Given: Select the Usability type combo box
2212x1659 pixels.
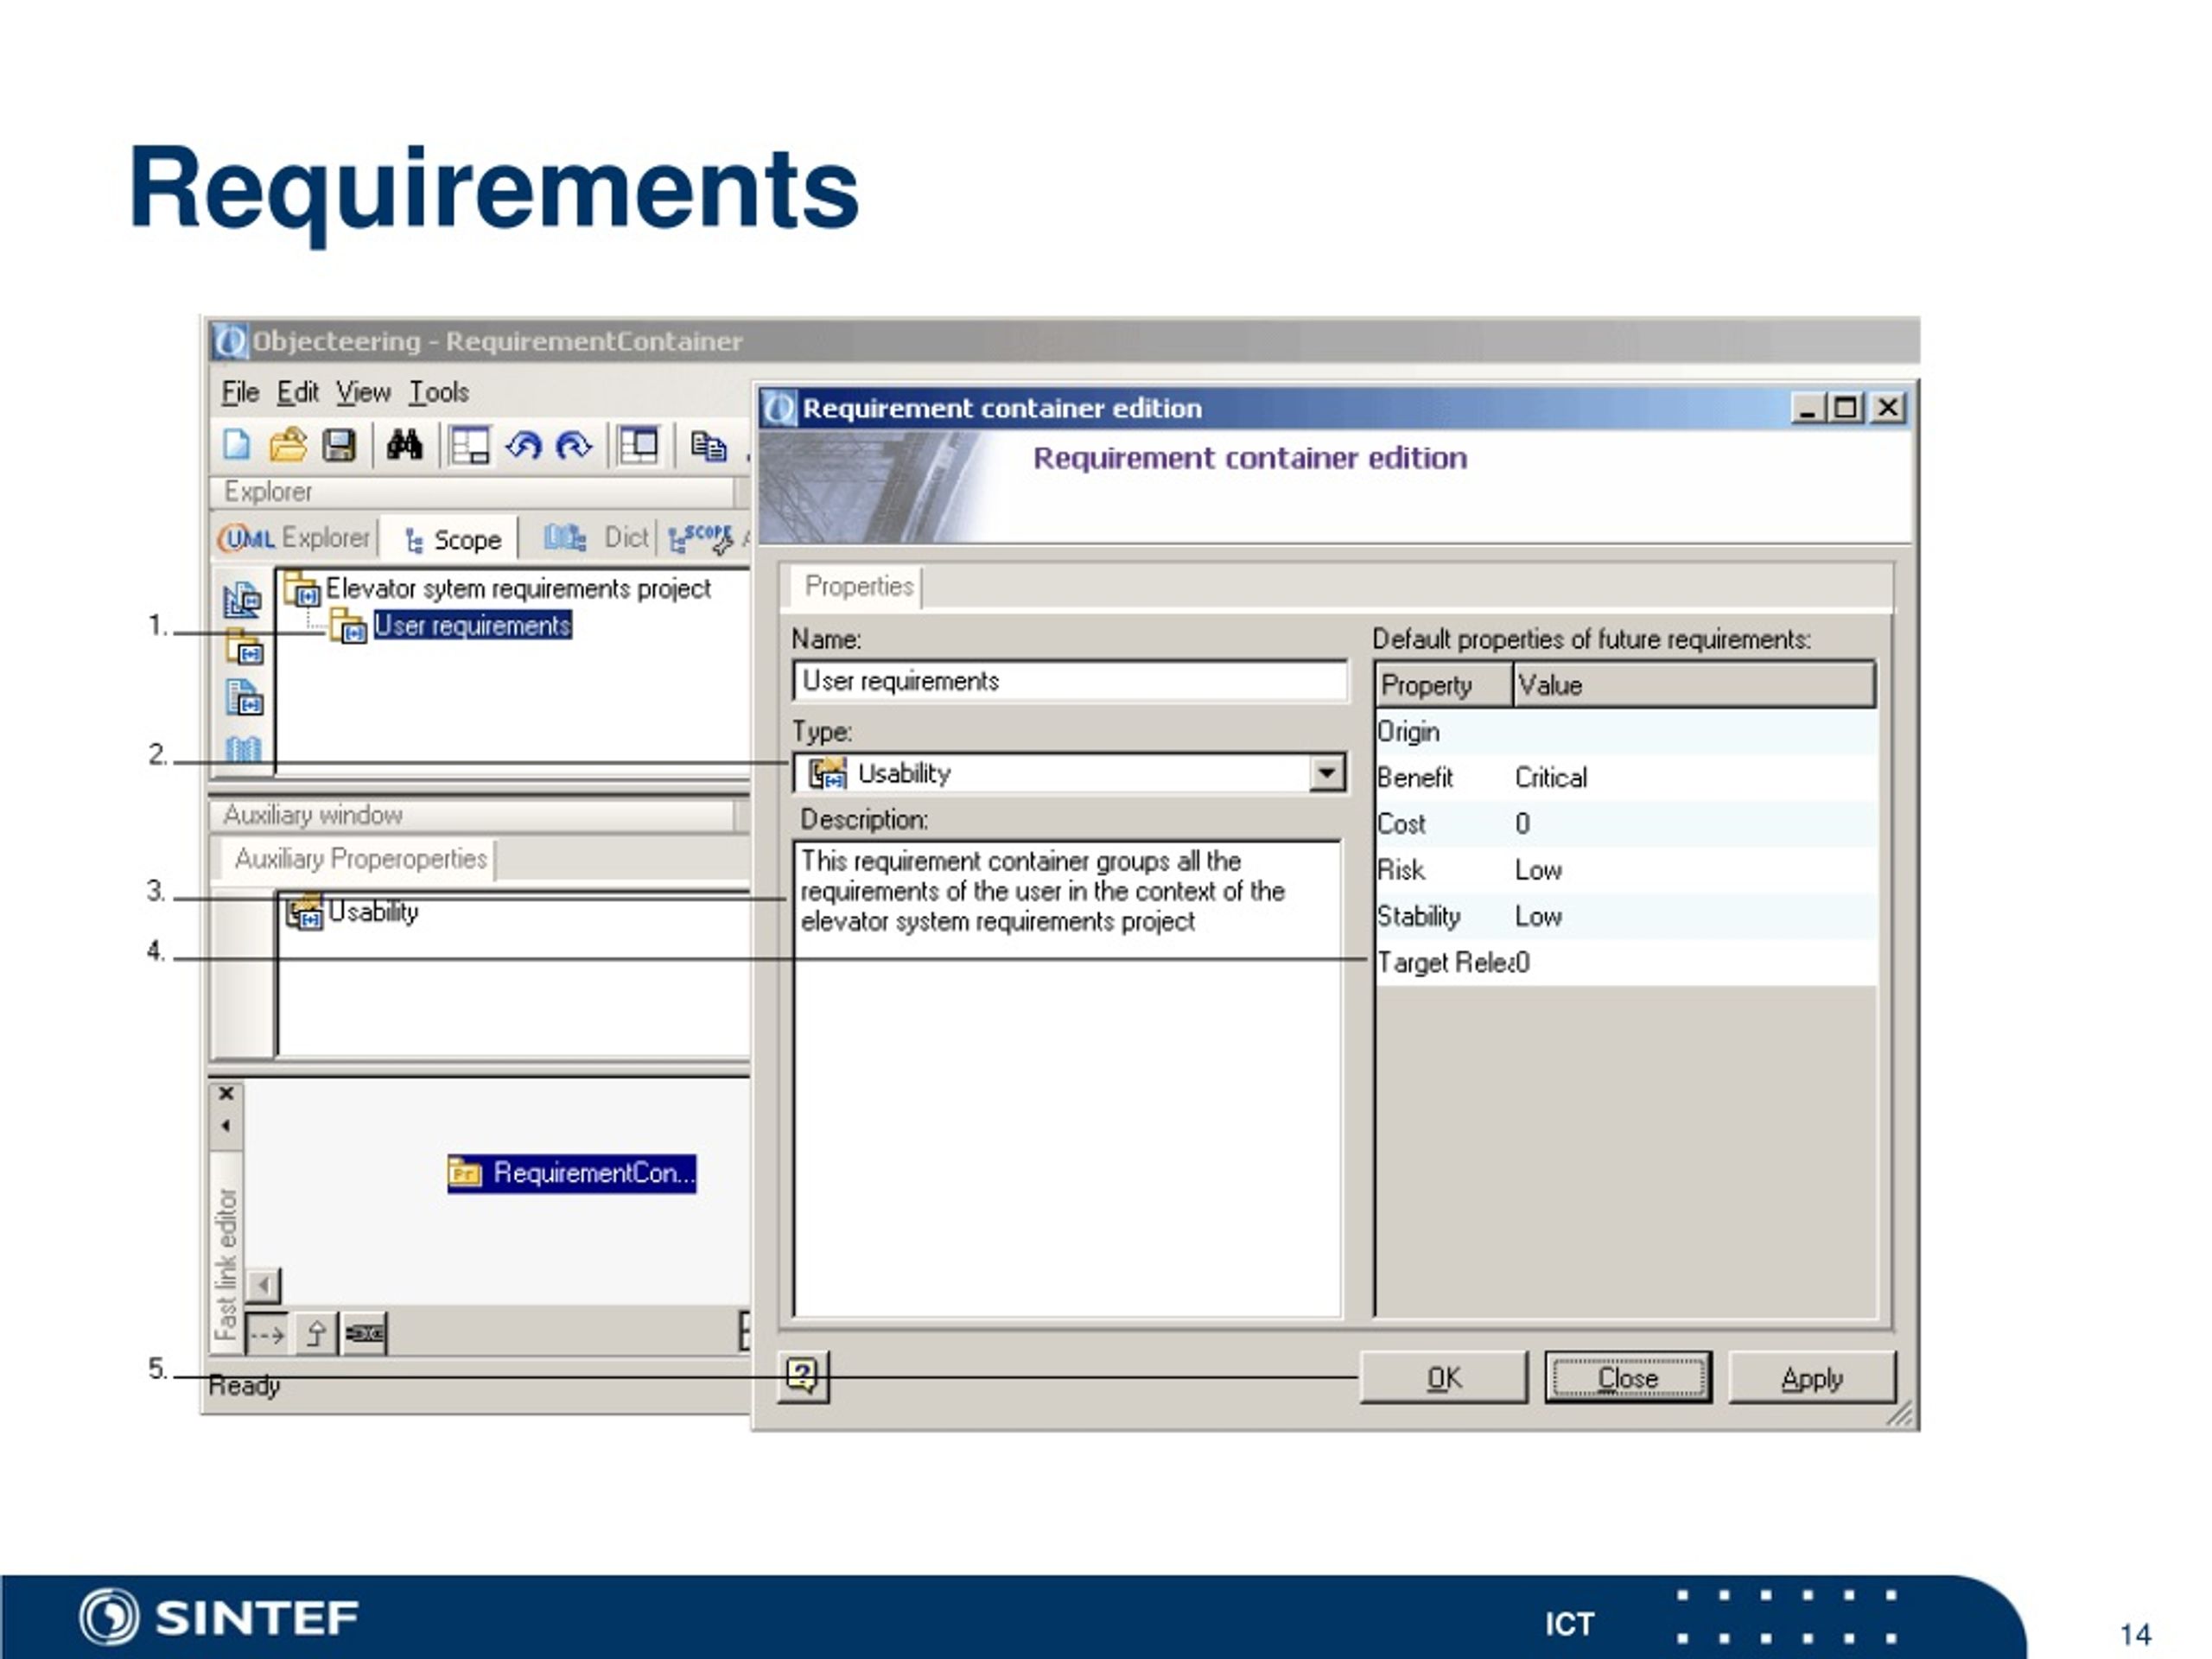Looking at the screenshot, I should coord(1068,773).
